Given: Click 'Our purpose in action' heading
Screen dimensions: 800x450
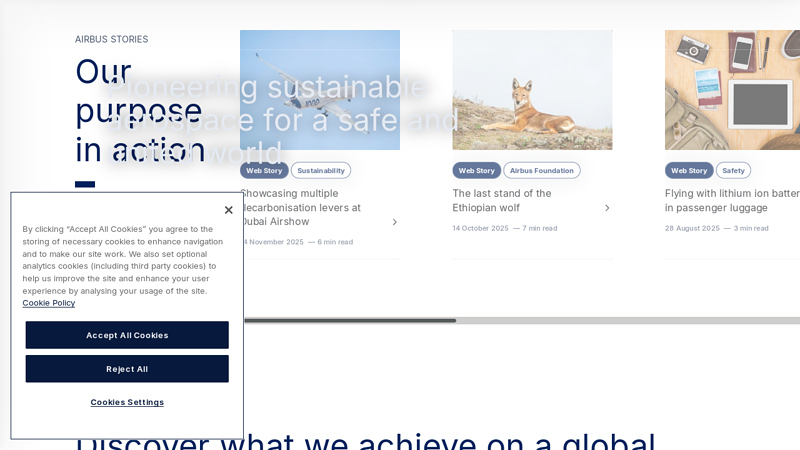Looking at the screenshot, I should click(140, 111).
